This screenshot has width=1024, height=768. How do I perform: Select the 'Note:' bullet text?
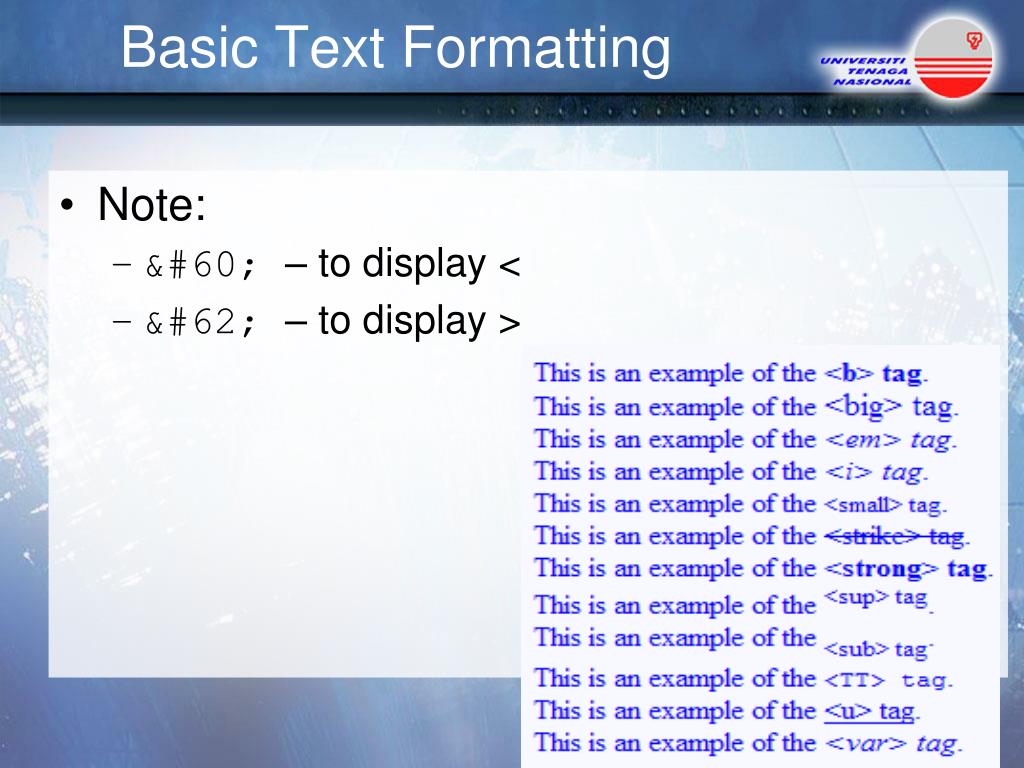pos(152,204)
